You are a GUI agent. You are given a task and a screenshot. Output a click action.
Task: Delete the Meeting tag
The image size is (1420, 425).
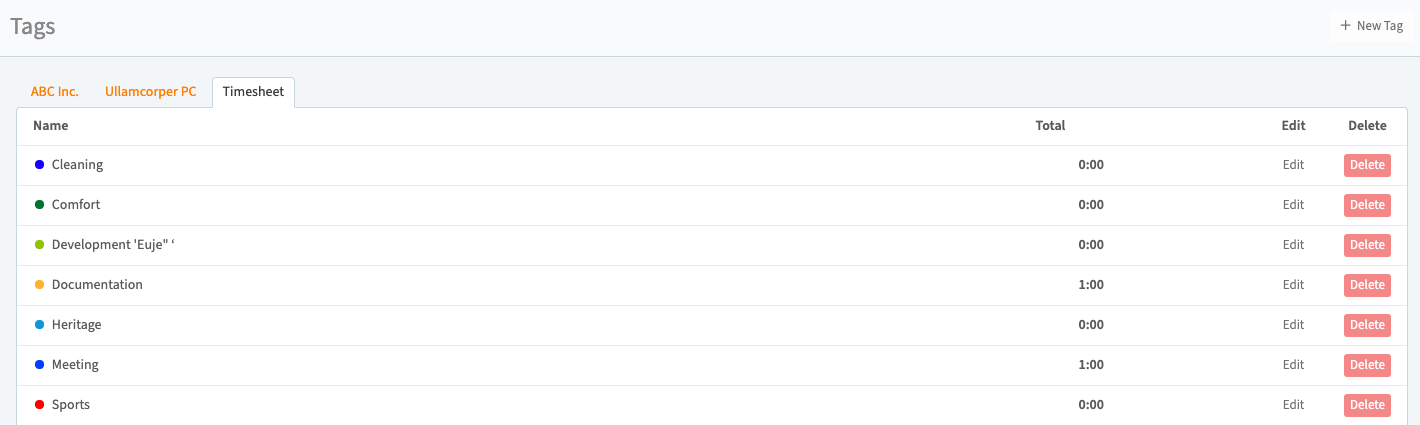(x=1367, y=365)
